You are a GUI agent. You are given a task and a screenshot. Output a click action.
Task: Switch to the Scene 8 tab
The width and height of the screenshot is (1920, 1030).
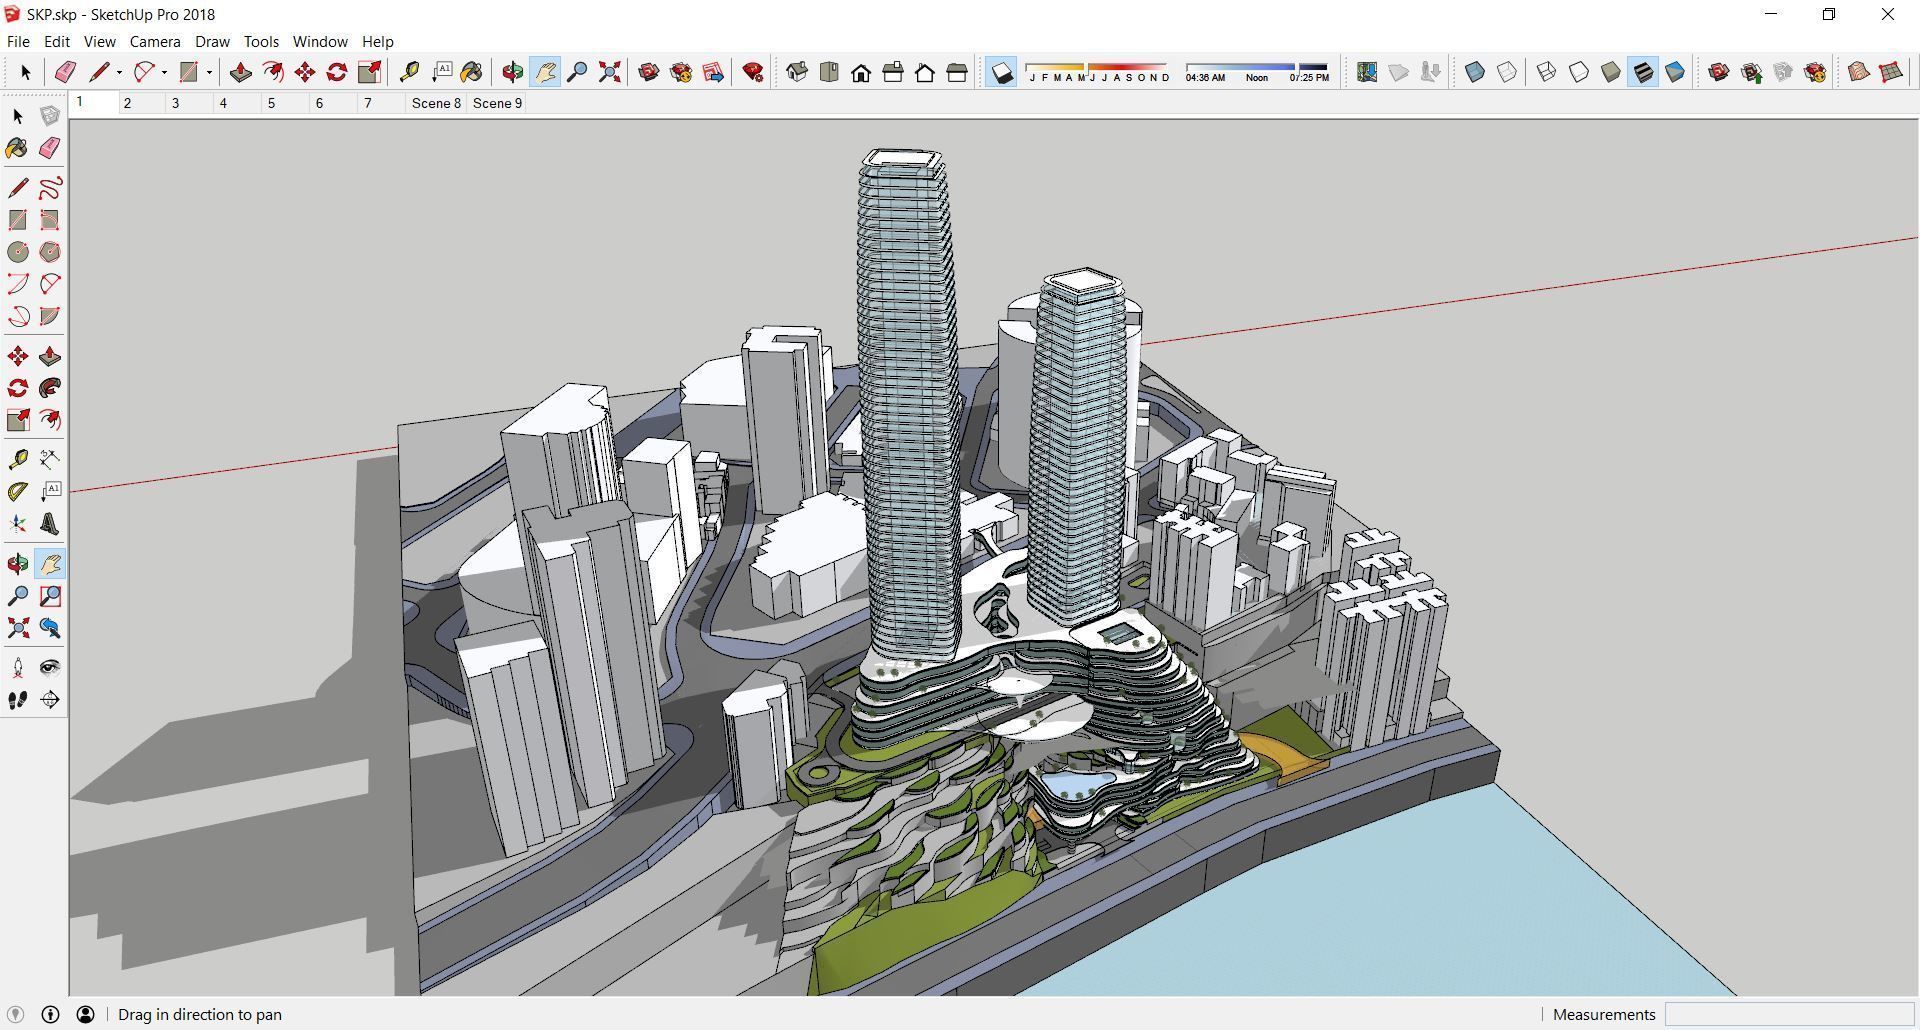[435, 103]
